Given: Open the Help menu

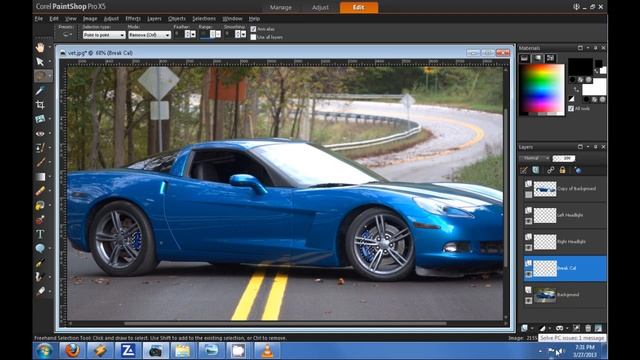Looking at the screenshot, I should pos(254,19).
